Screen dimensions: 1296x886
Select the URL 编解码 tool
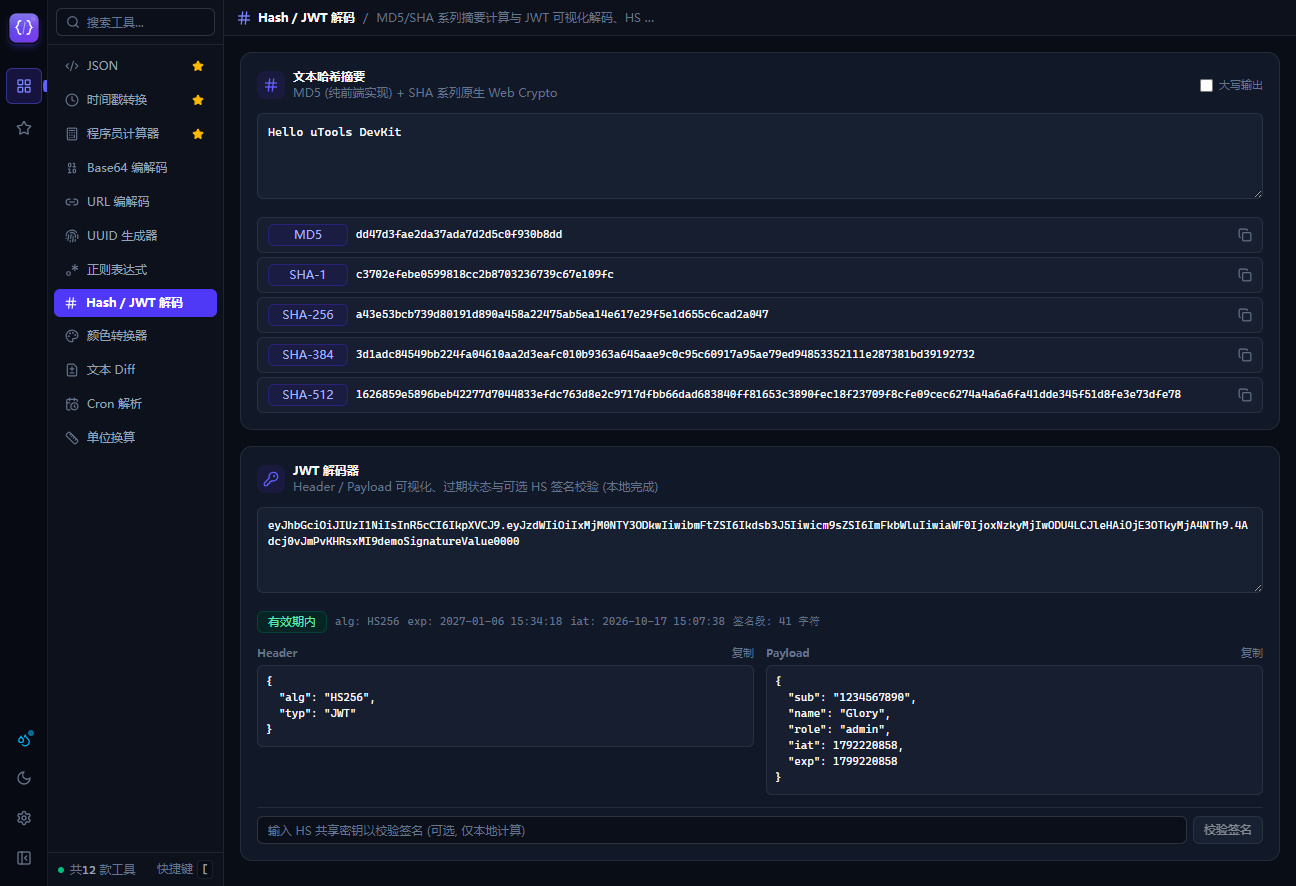click(135, 202)
